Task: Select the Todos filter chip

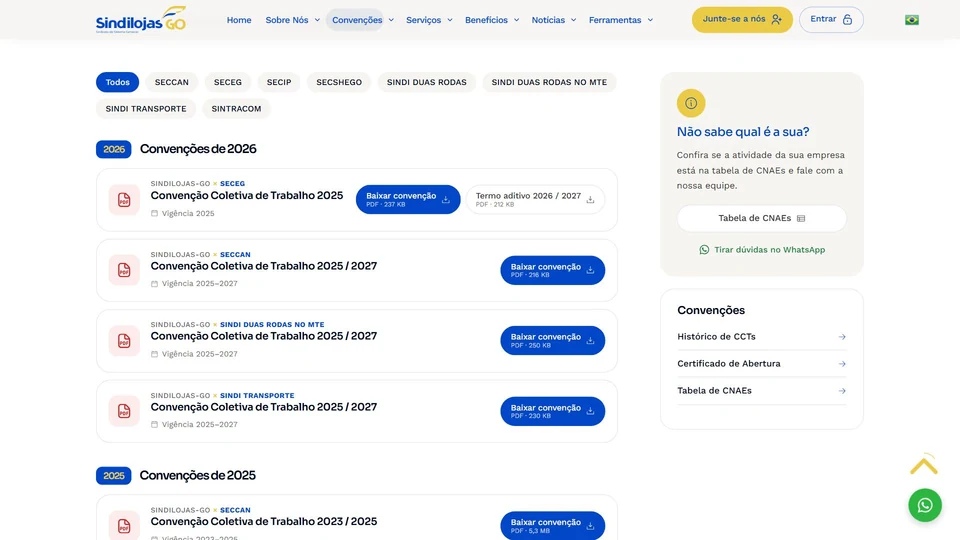Action: [118, 82]
